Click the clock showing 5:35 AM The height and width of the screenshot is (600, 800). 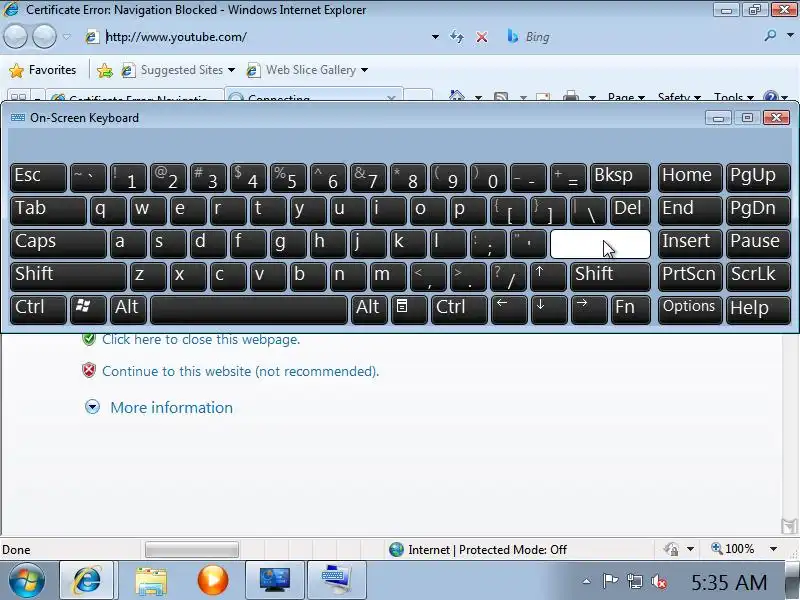(x=729, y=582)
